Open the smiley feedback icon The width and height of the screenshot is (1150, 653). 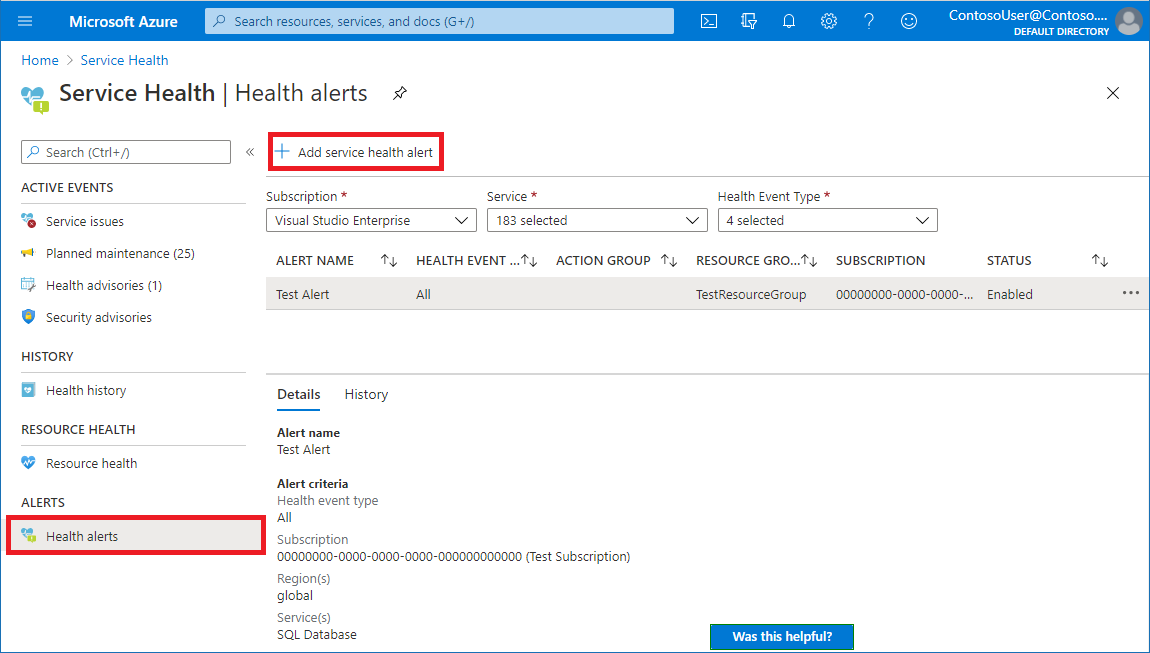click(x=909, y=20)
